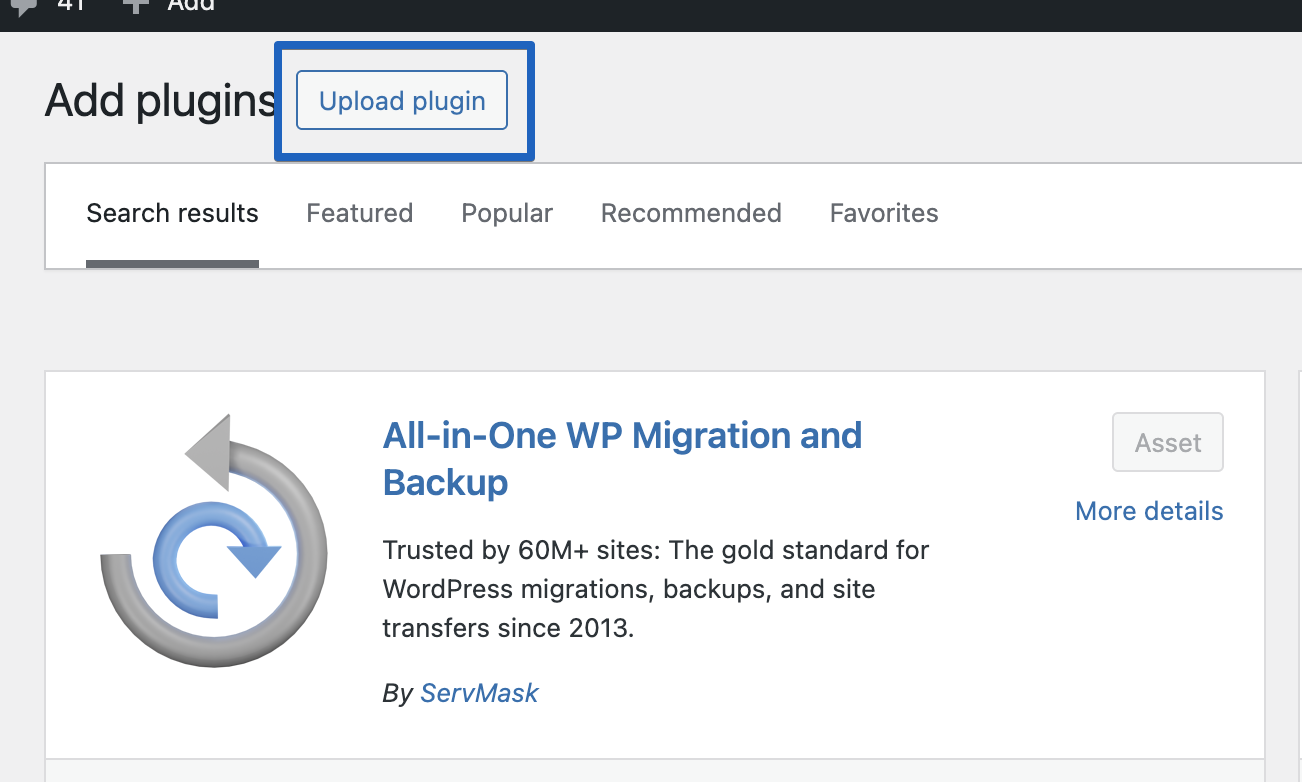
Task: Open the Popular plugins tab
Action: pyautogui.click(x=507, y=213)
